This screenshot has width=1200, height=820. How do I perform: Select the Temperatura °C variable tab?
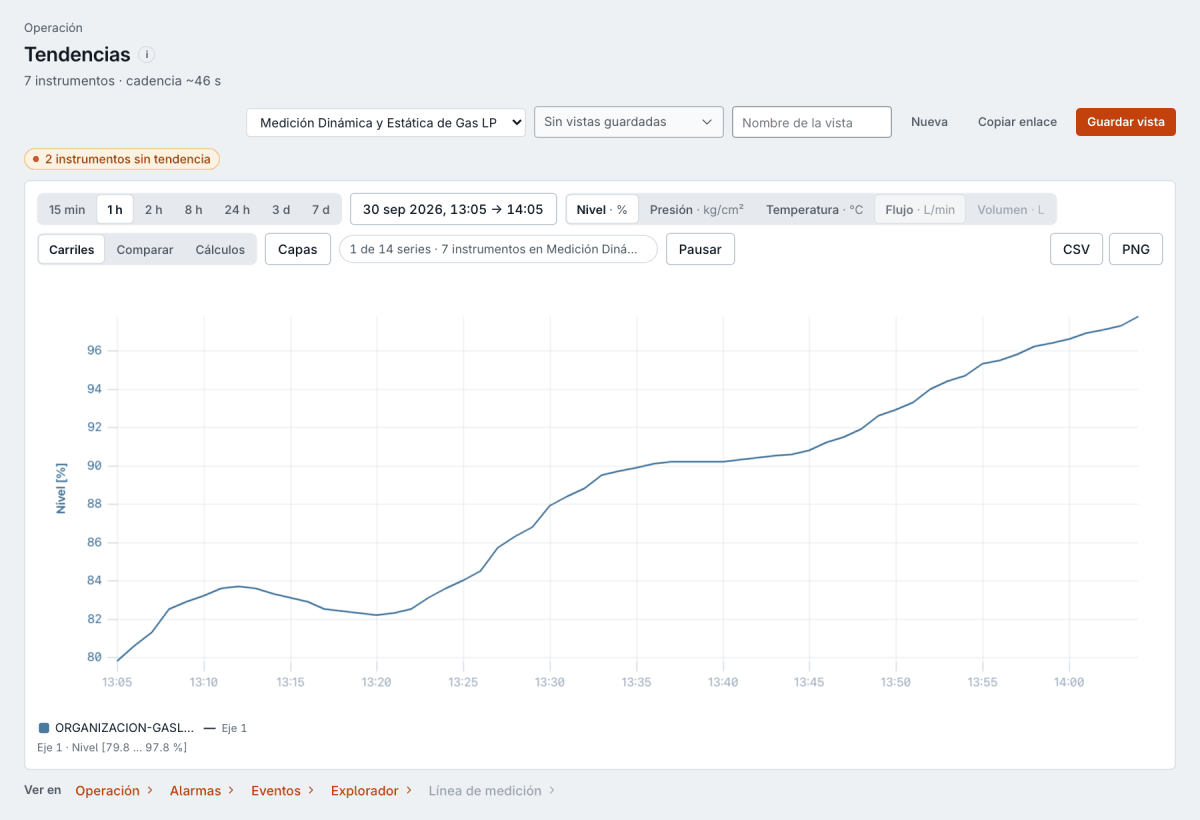pyautogui.click(x=814, y=209)
